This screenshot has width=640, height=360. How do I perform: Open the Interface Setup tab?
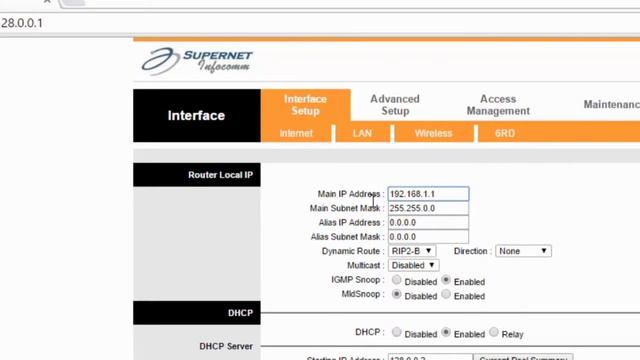[x=305, y=105]
